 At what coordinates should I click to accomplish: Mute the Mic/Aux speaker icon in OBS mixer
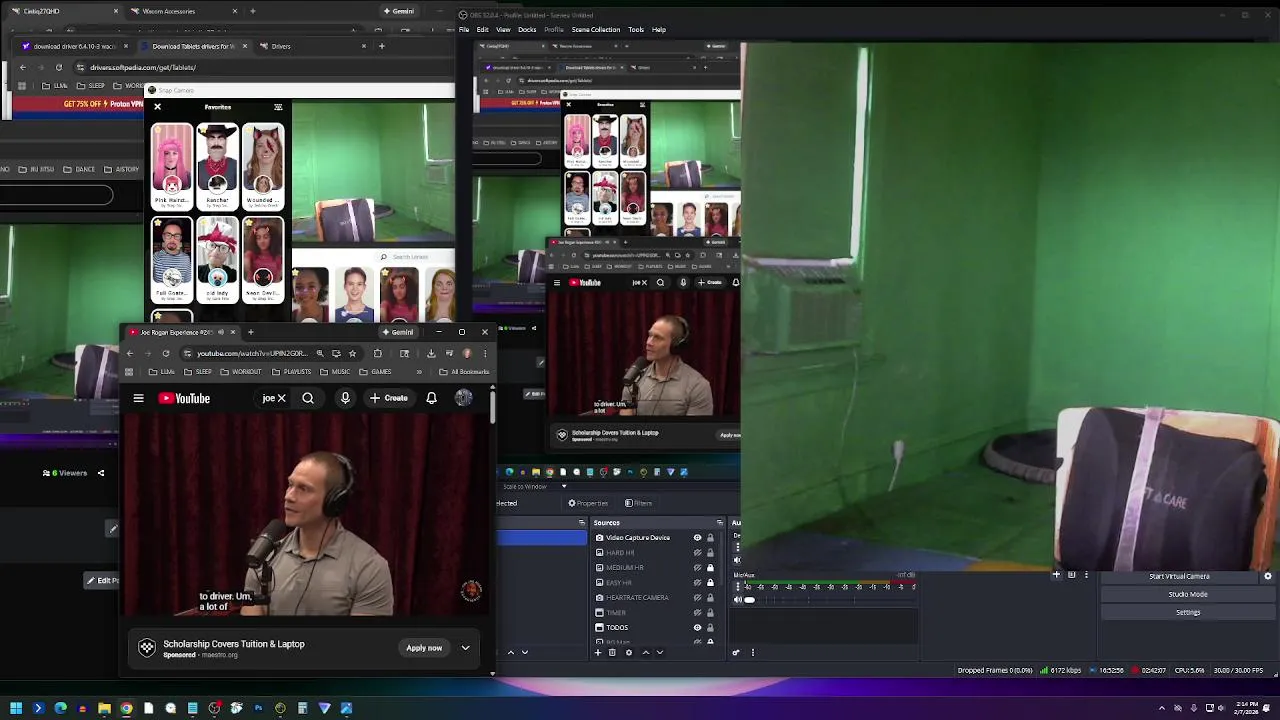coord(738,600)
